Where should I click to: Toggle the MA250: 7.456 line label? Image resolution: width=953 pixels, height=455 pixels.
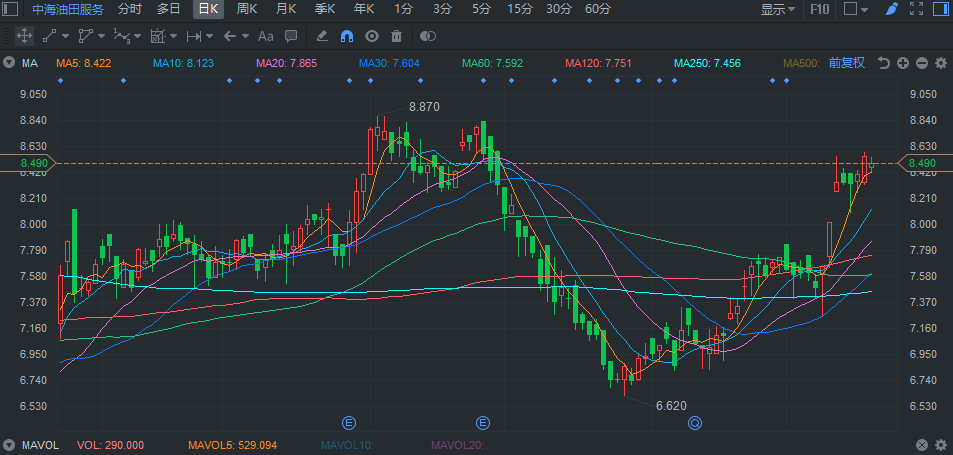click(x=707, y=63)
